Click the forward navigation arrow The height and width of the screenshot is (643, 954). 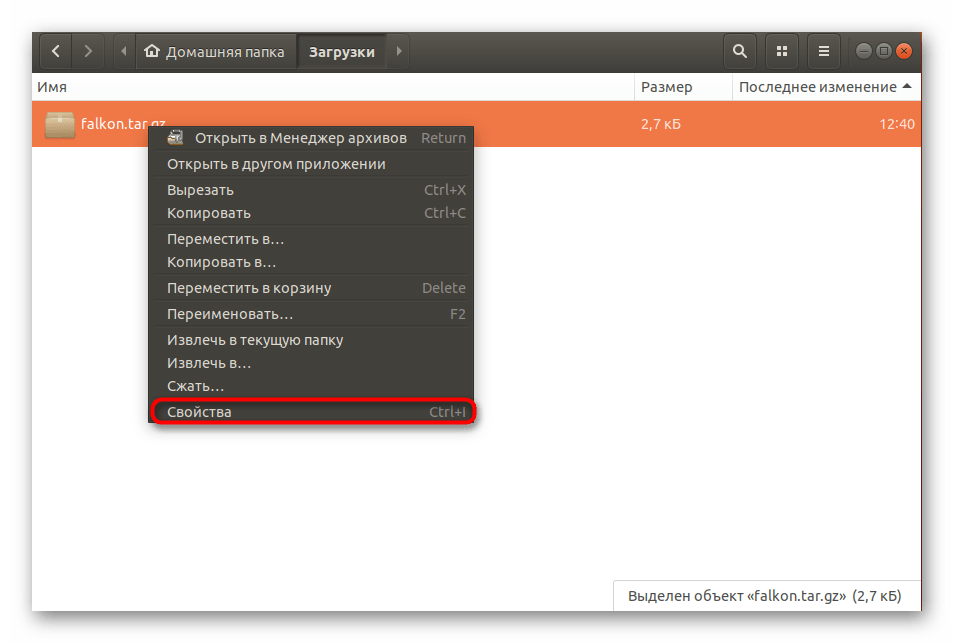point(89,51)
